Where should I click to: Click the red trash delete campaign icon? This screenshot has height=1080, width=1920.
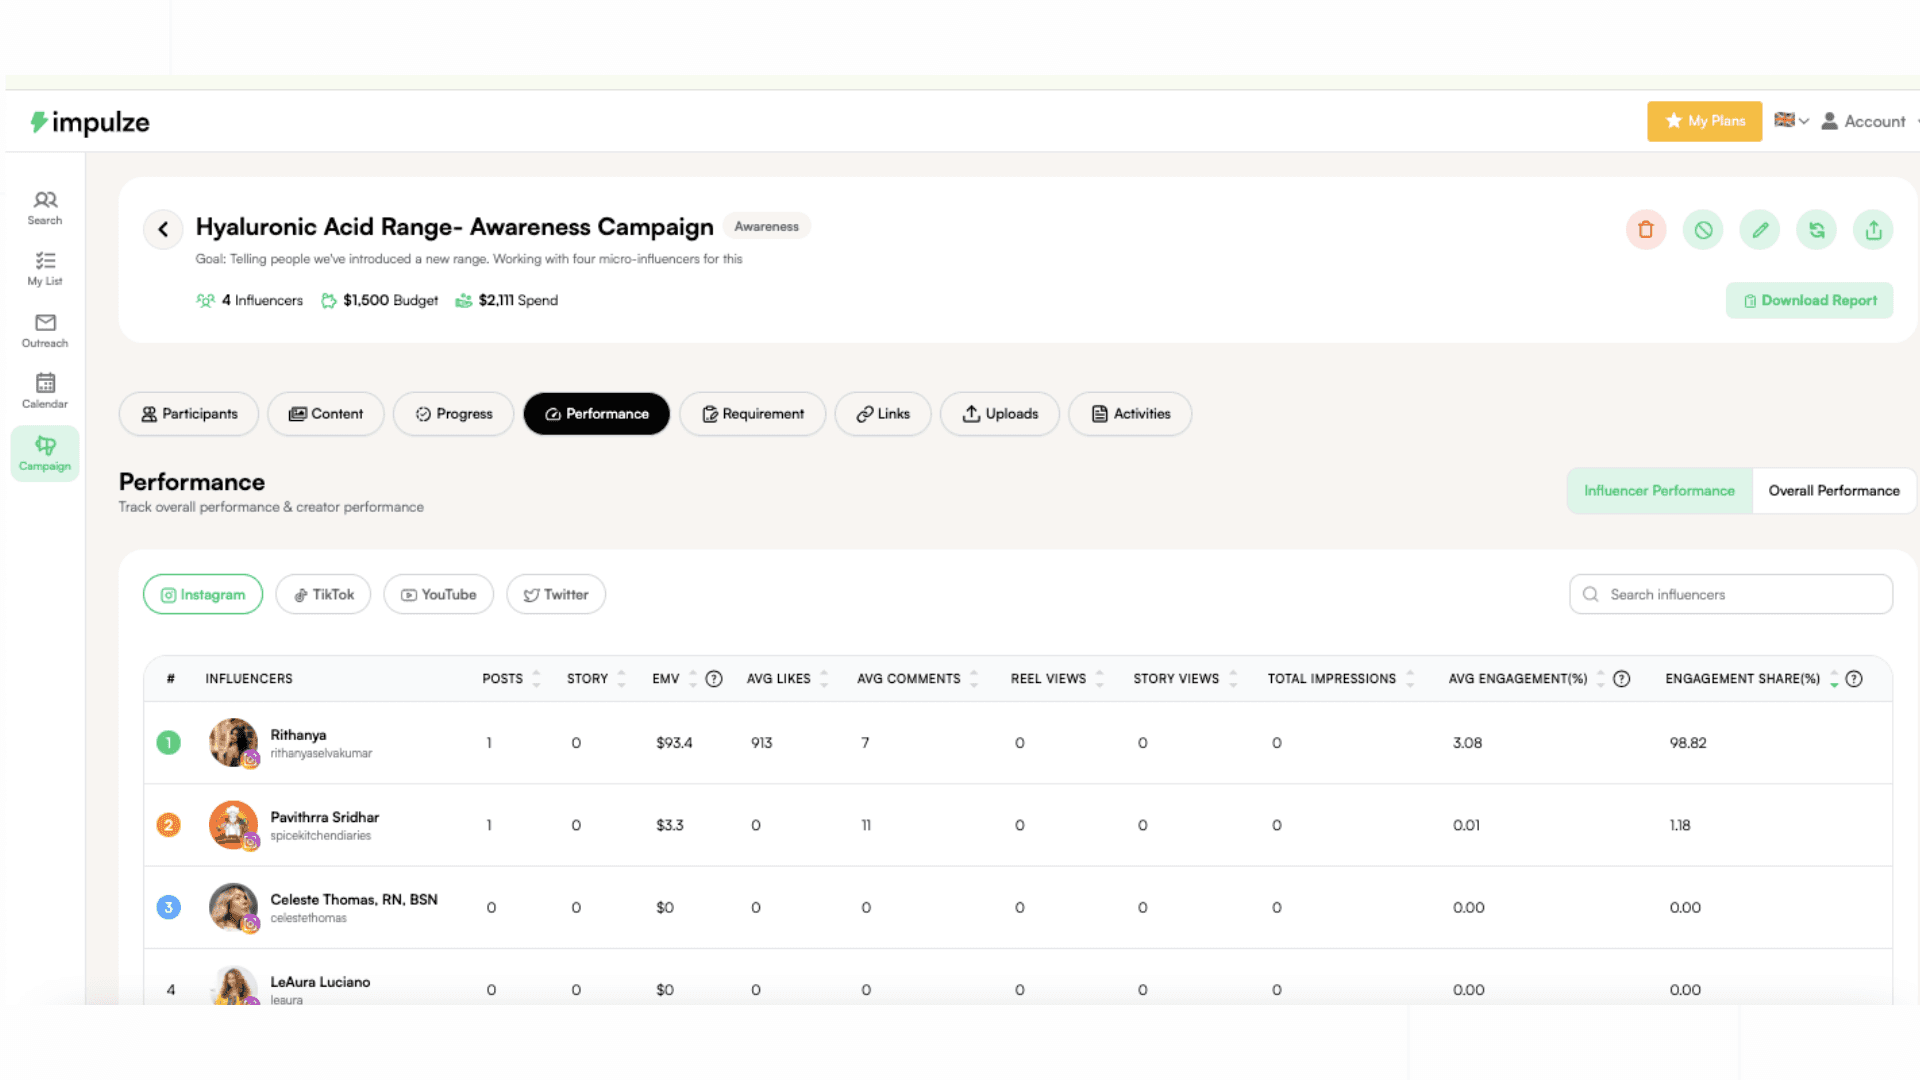(1645, 230)
